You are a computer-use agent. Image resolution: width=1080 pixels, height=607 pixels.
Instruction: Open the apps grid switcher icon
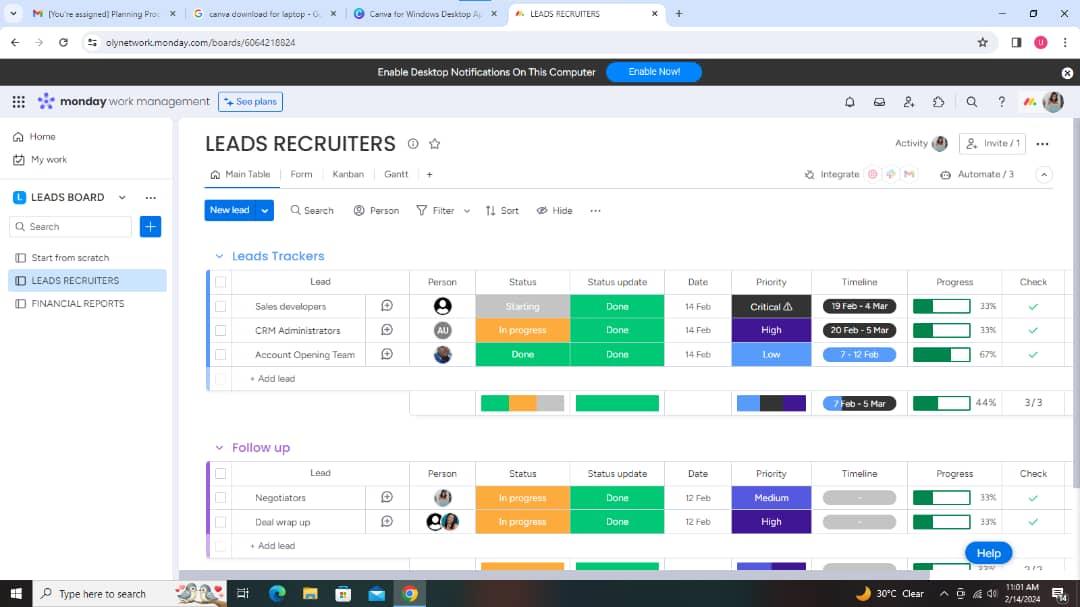[18, 102]
